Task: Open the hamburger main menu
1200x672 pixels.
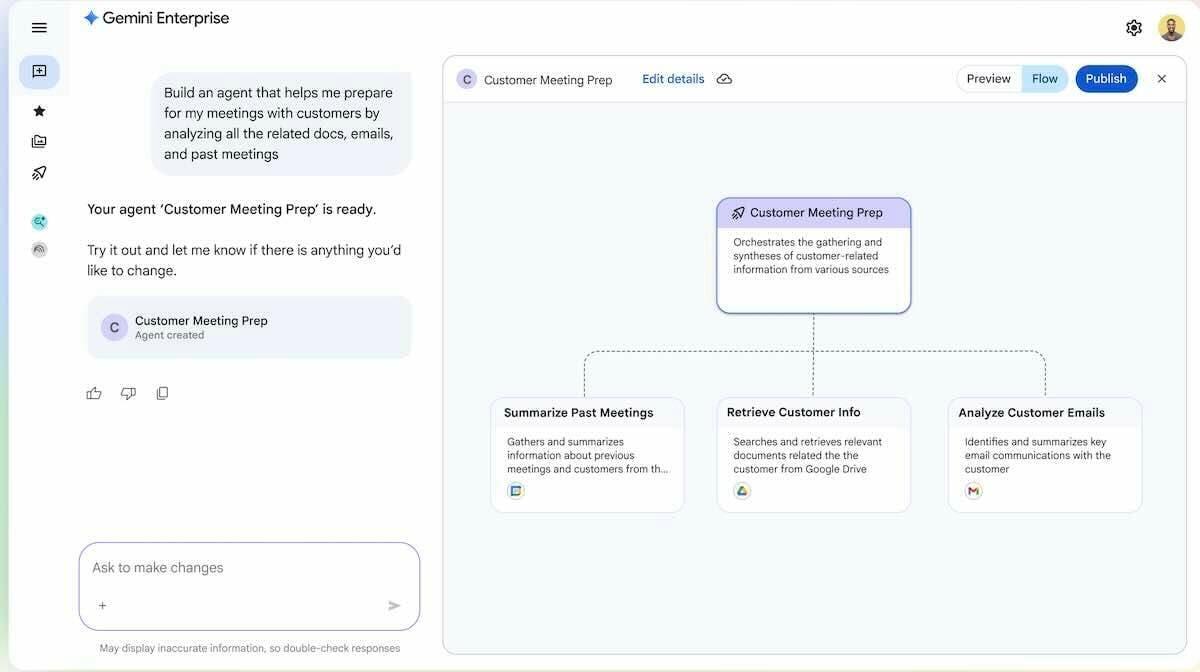Action: [x=39, y=28]
